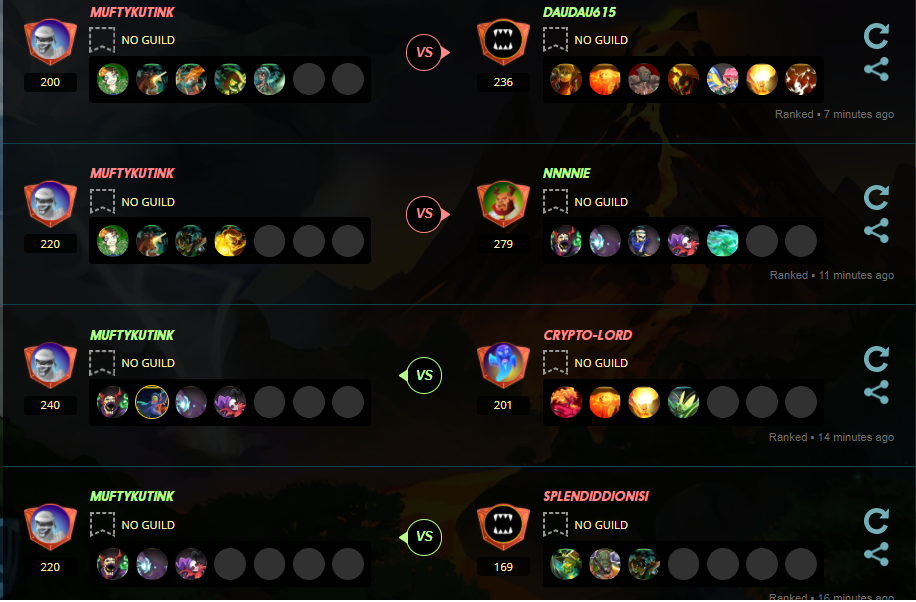Share the battle against CRYPTO-LORD
This screenshot has height=602, width=916.
(876, 392)
